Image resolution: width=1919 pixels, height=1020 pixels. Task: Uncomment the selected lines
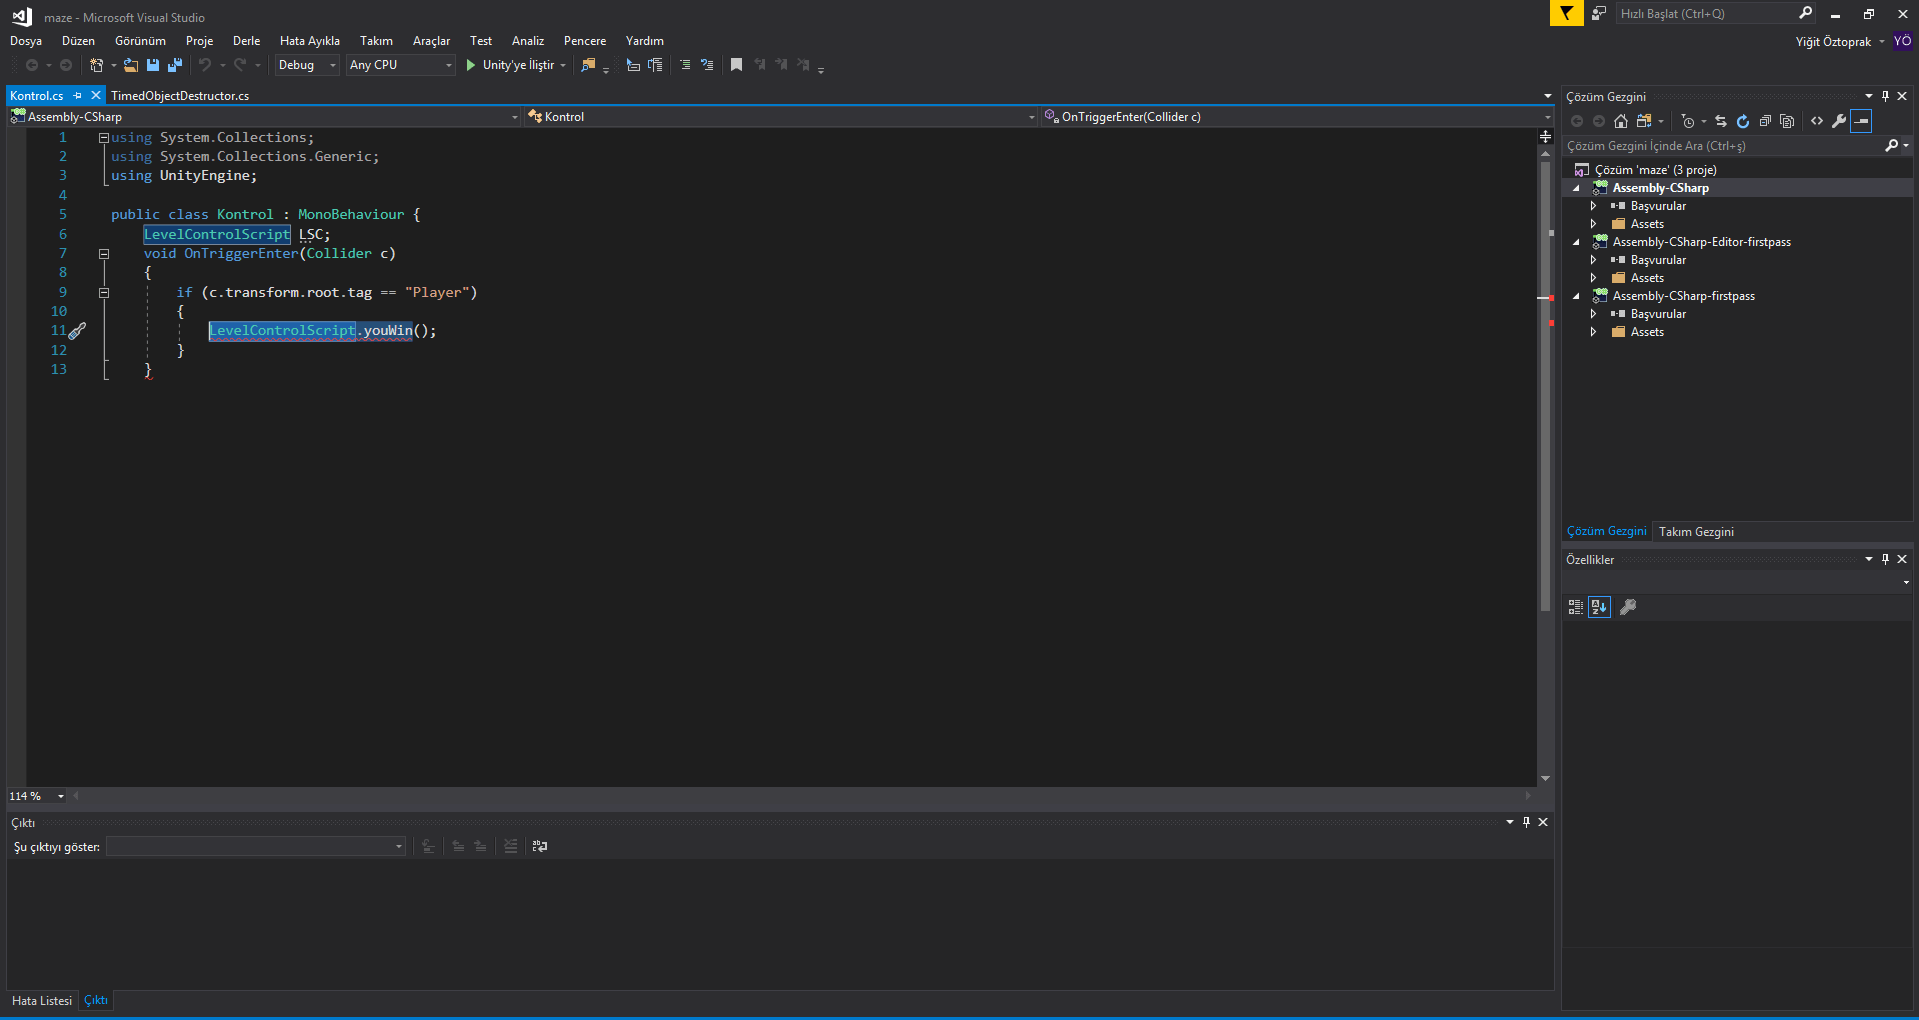pyautogui.click(x=707, y=65)
